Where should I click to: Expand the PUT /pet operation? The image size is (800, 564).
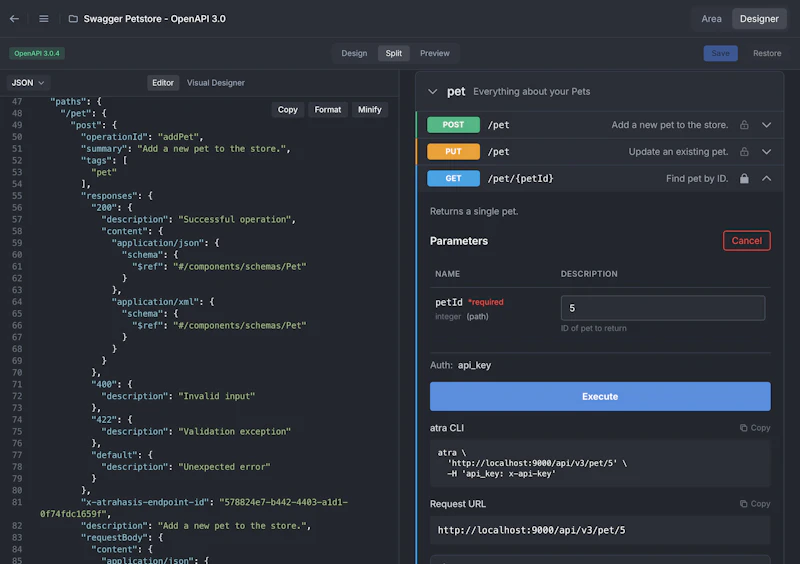[766, 152]
